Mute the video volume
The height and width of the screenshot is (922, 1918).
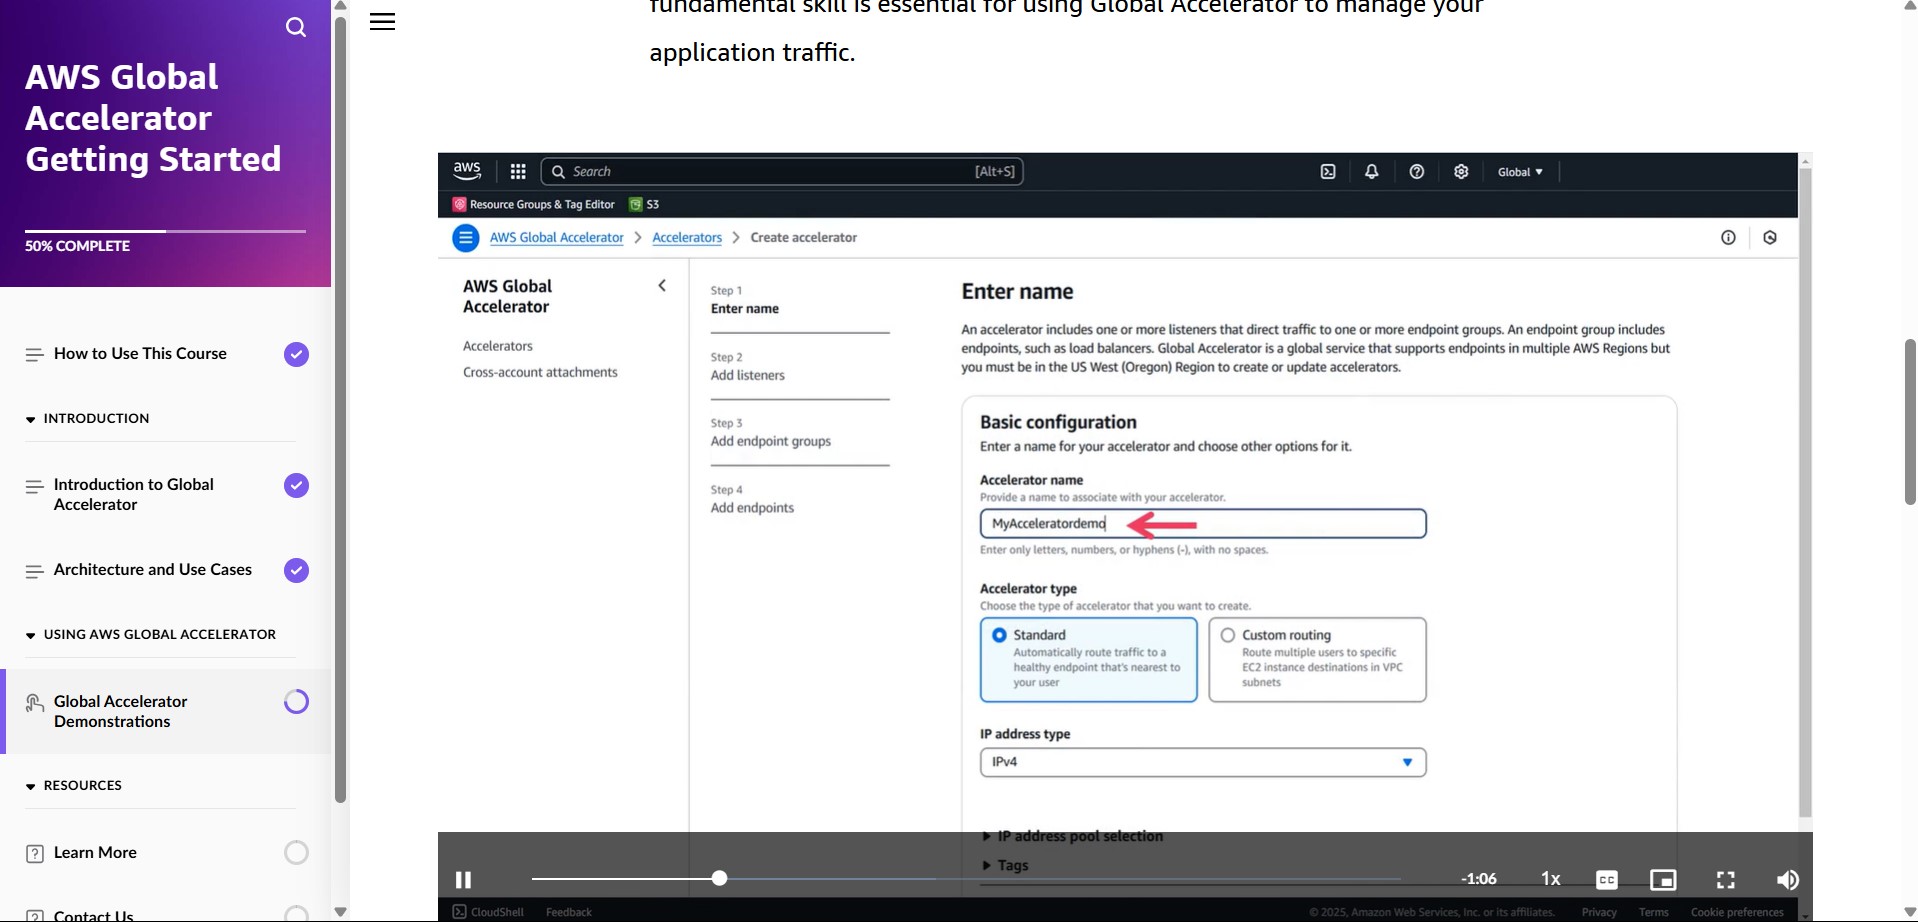(1787, 880)
